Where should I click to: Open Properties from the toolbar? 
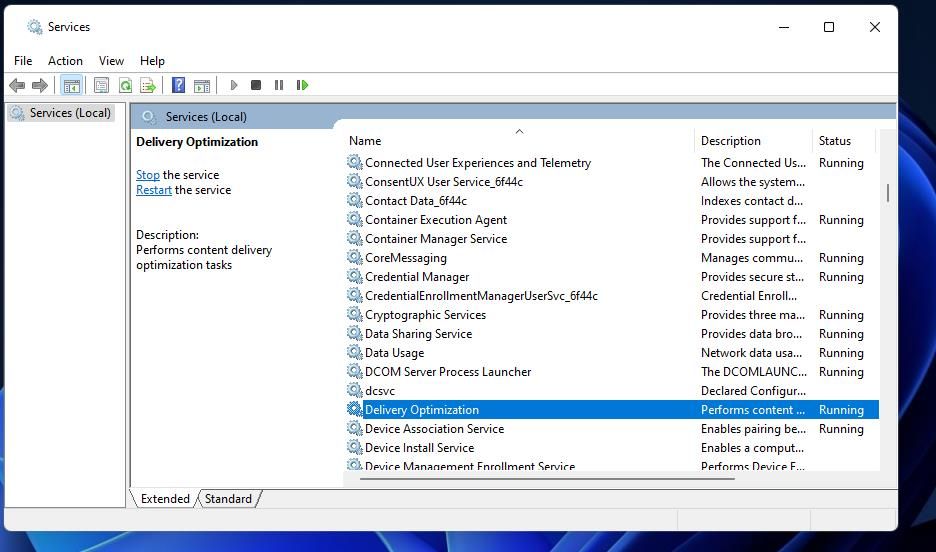pos(101,85)
